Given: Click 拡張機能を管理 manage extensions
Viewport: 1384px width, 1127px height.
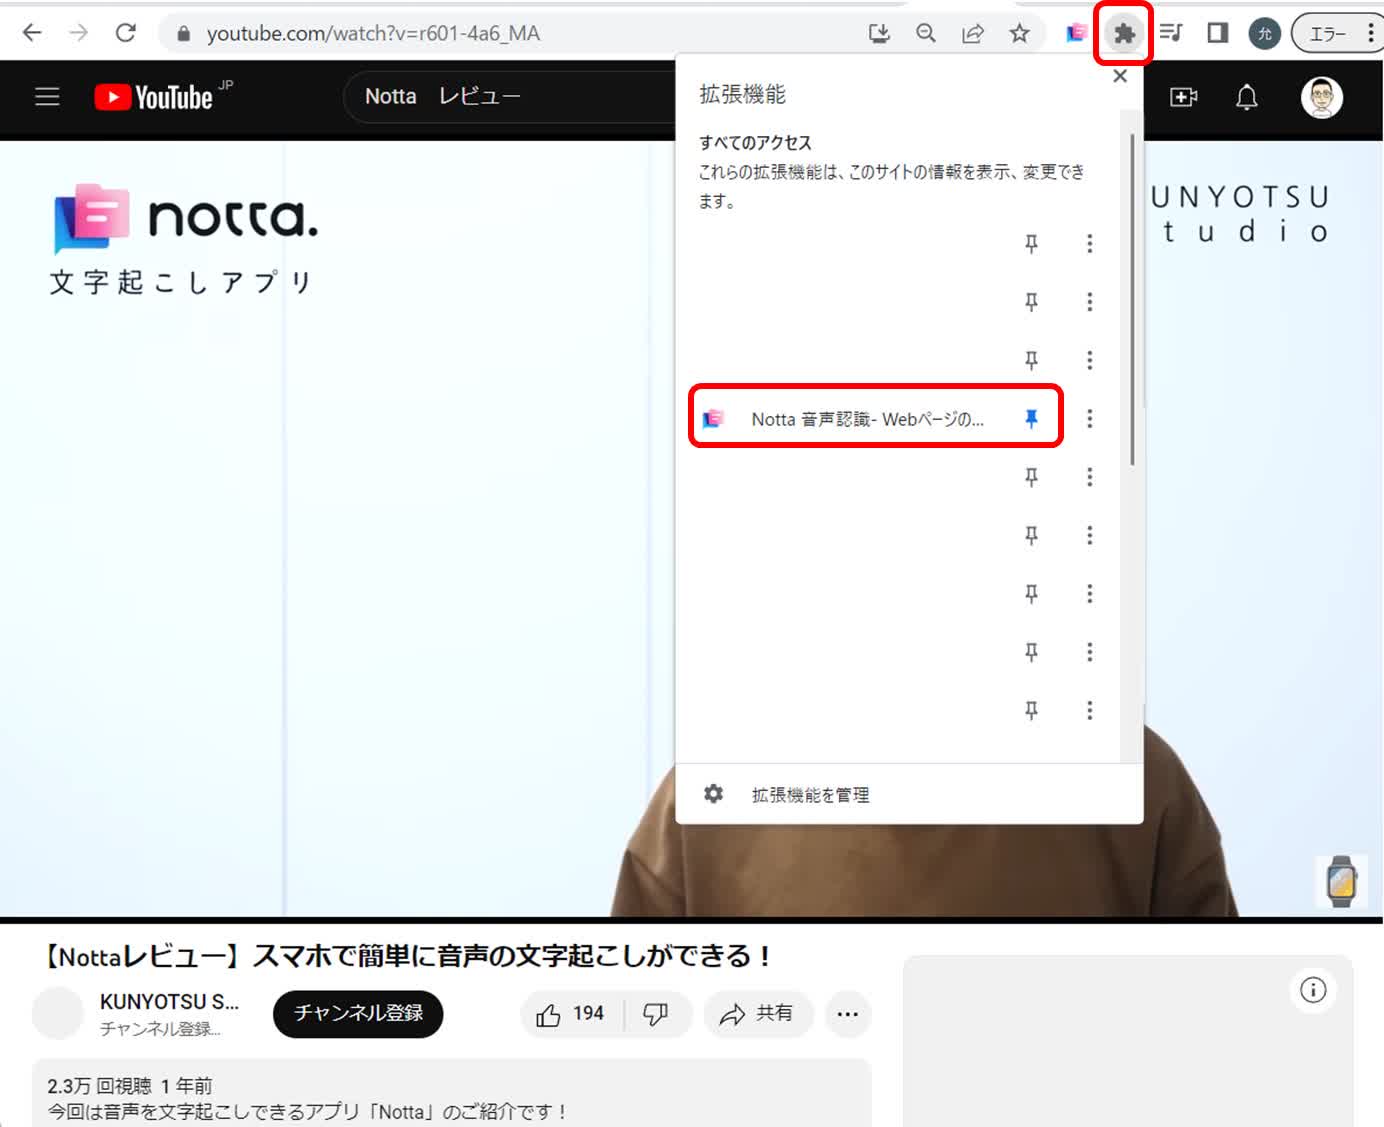Looking at the screenshot, I should 810,794.
